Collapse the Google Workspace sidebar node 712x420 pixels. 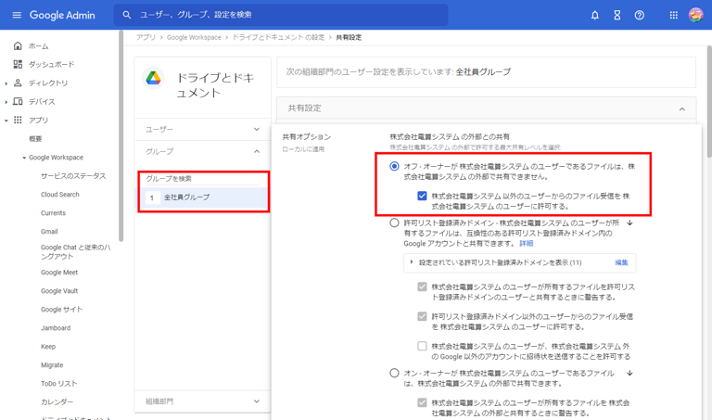(24, 158)
